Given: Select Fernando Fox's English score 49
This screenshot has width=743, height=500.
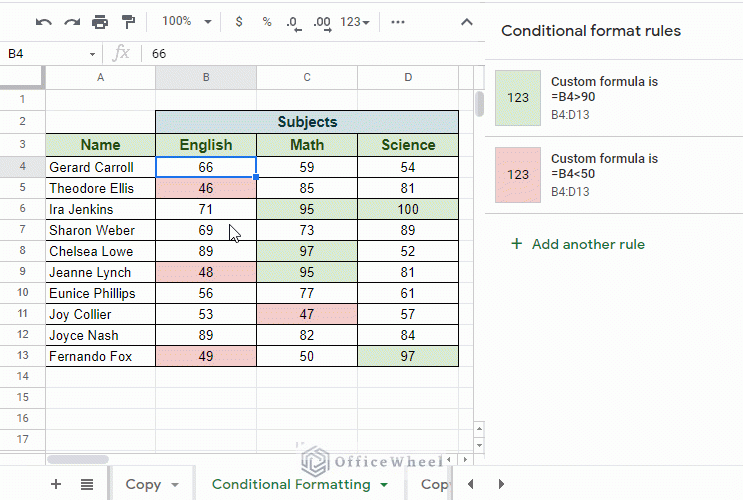Looking at the screenshot, I should [x=206, y=356].
